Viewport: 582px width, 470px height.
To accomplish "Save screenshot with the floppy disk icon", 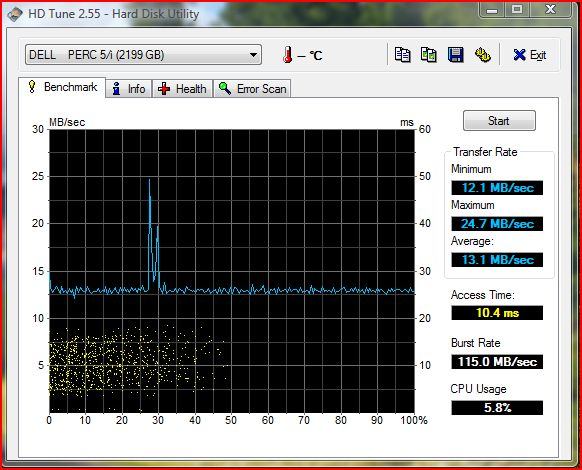I will point(455,55).
